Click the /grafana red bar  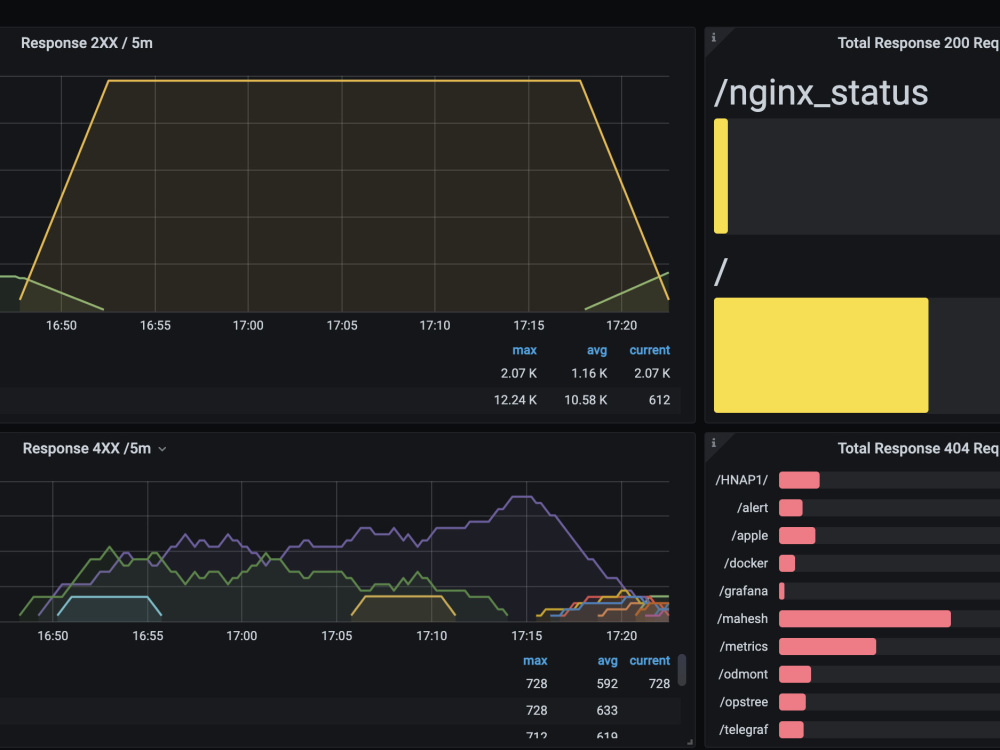782,591
